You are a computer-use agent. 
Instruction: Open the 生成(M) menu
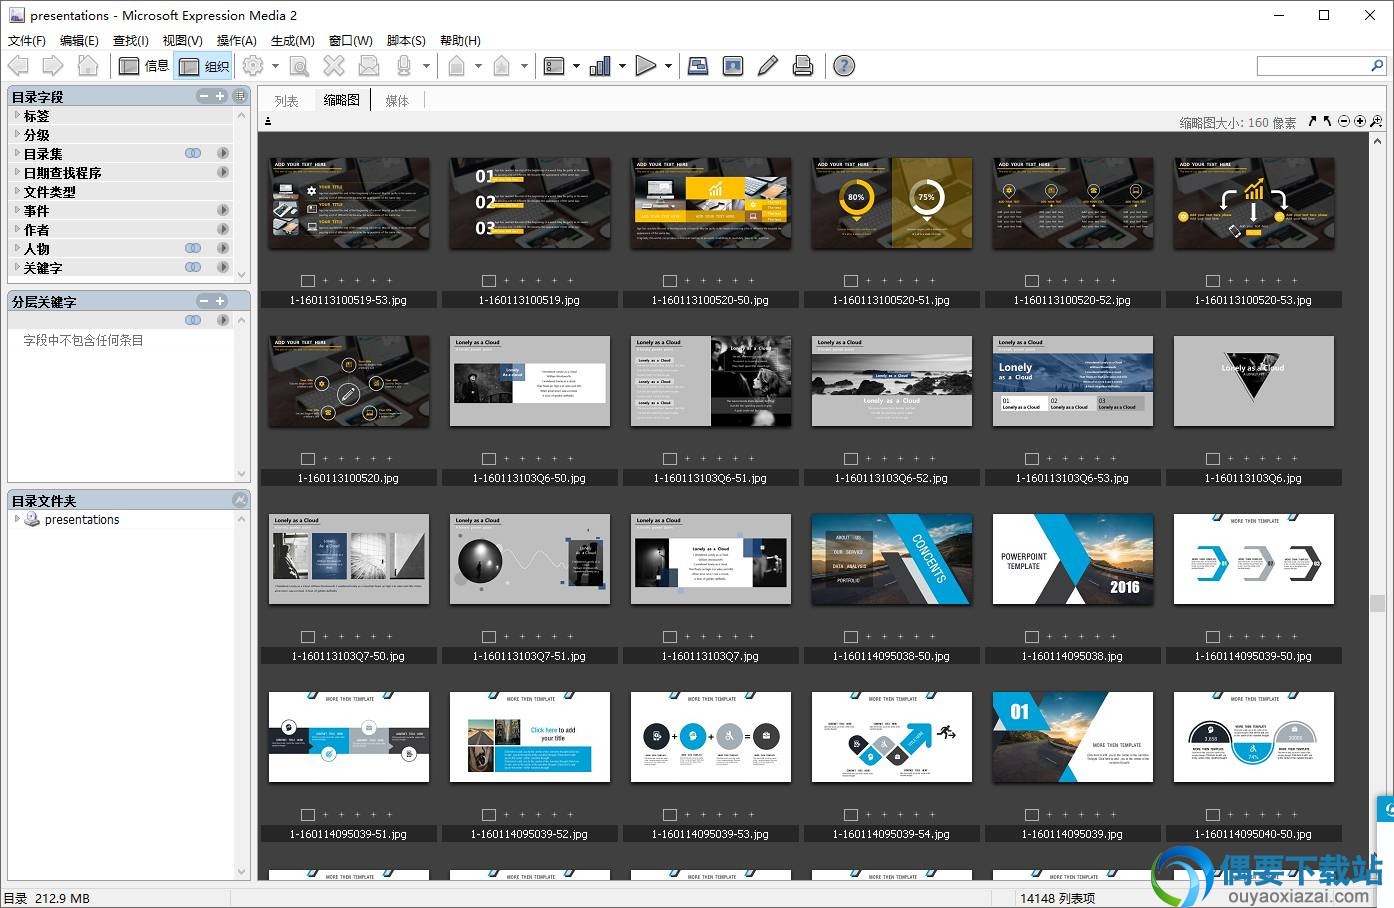pyautogui.click(x=293, y=40)
